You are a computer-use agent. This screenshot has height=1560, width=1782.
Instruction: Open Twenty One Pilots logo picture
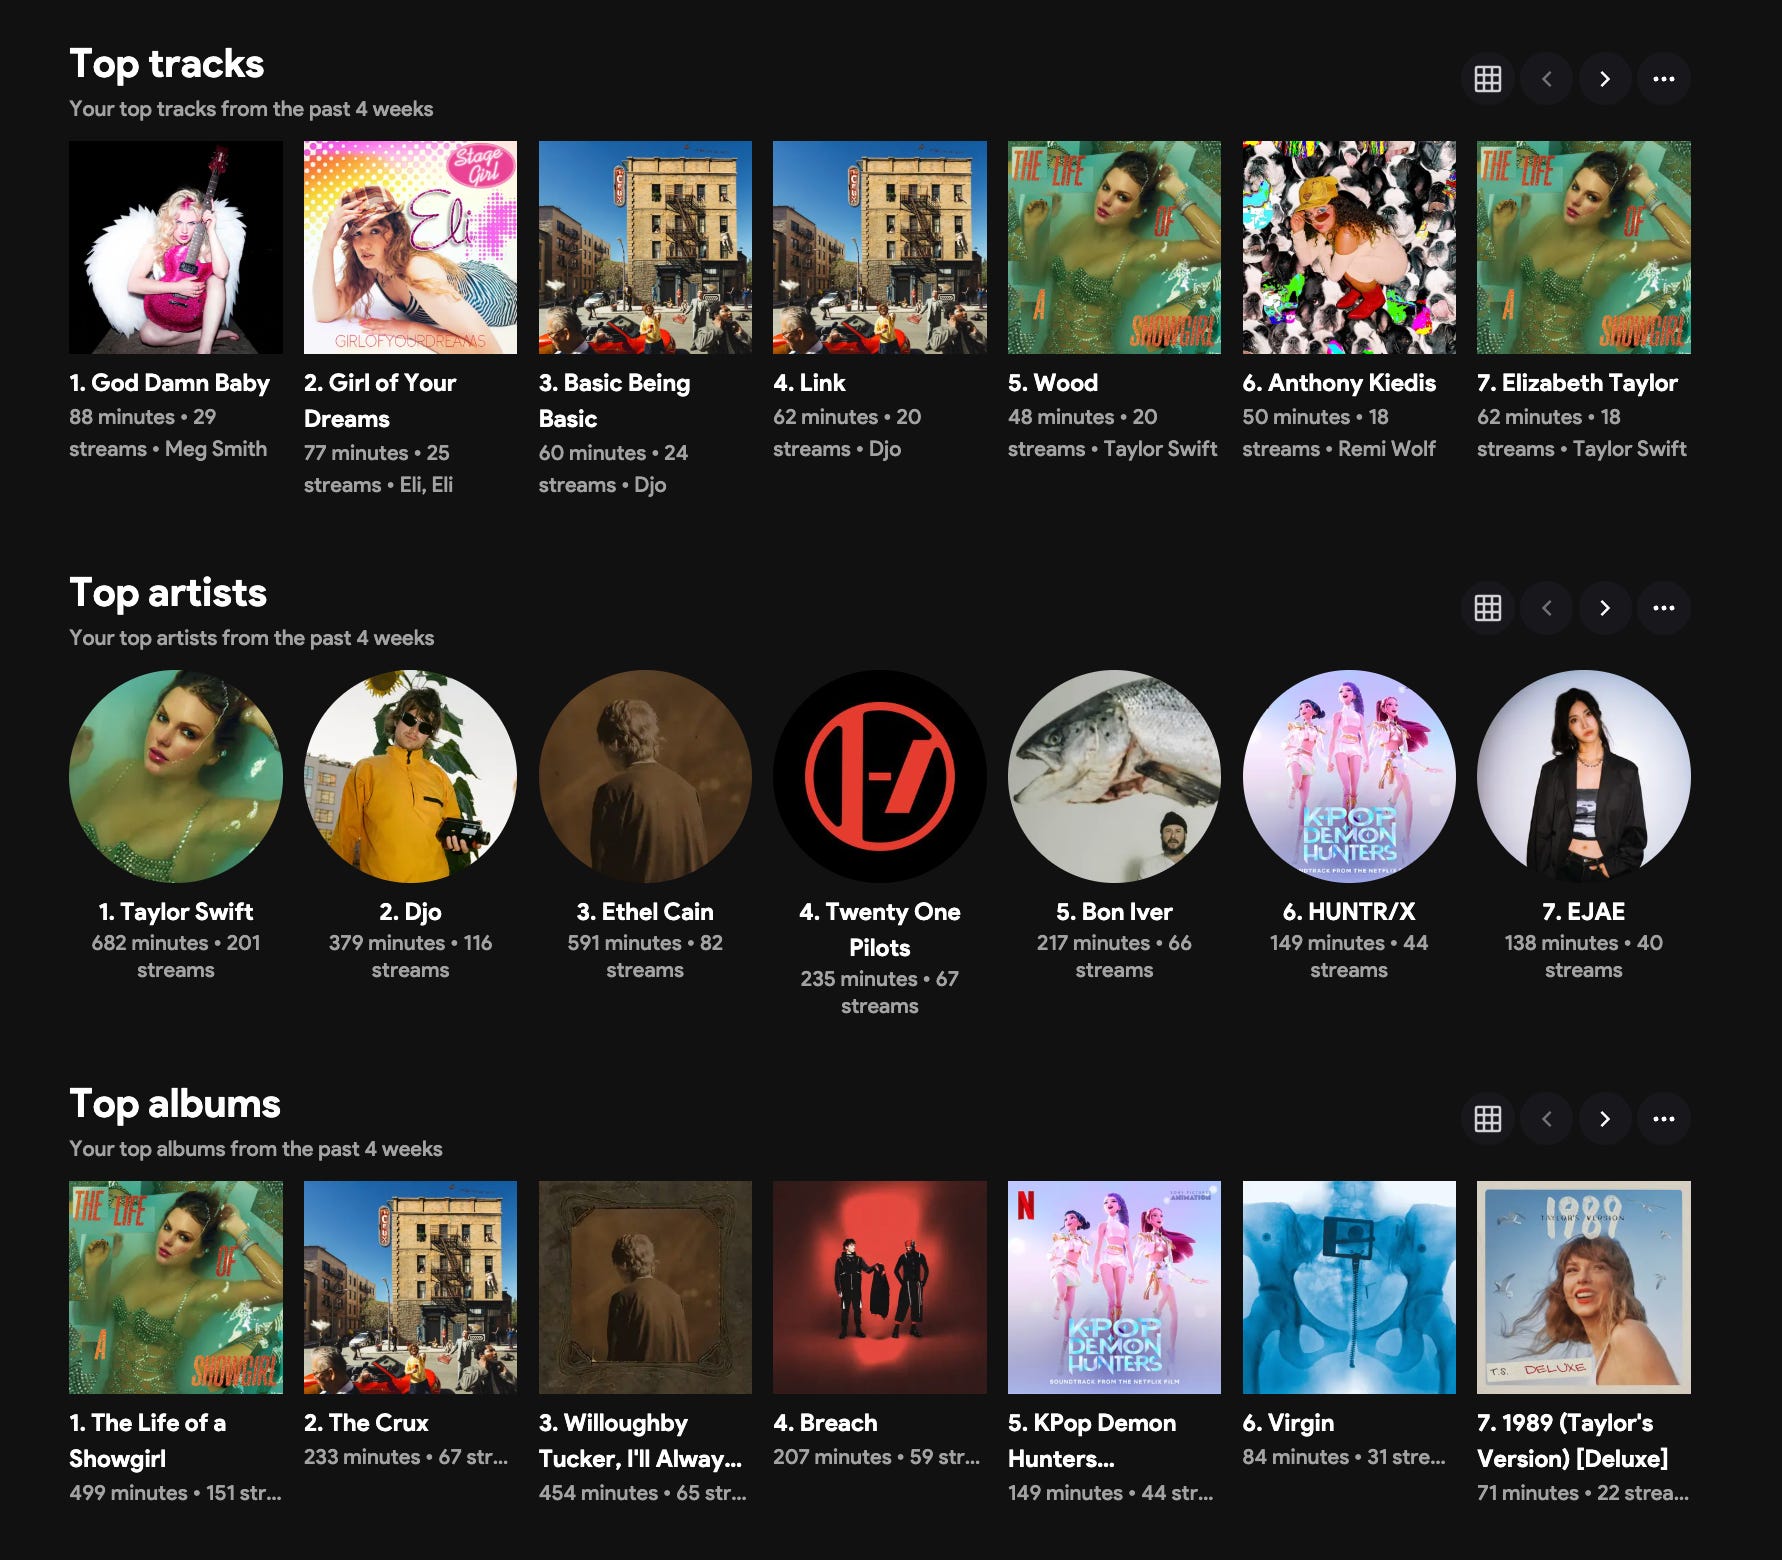880,776
